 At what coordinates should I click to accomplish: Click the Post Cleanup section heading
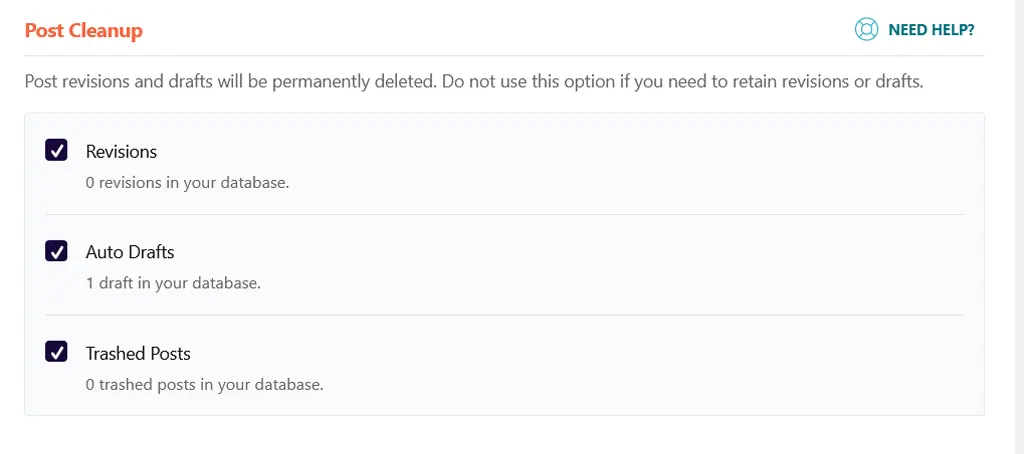coord(84,31)
